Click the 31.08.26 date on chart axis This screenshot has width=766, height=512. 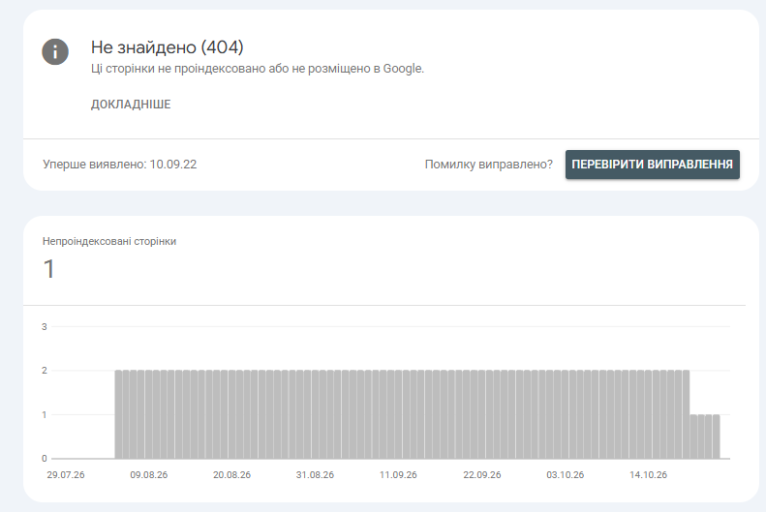[315, 474]
